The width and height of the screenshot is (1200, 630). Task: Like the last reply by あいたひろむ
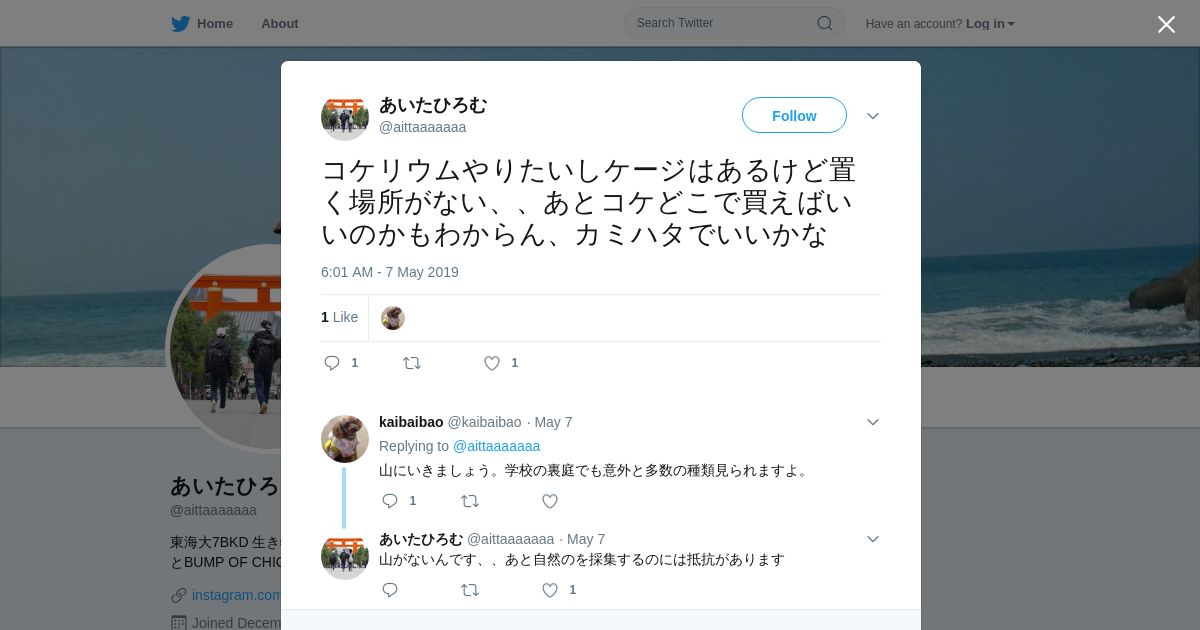(550, 590)
